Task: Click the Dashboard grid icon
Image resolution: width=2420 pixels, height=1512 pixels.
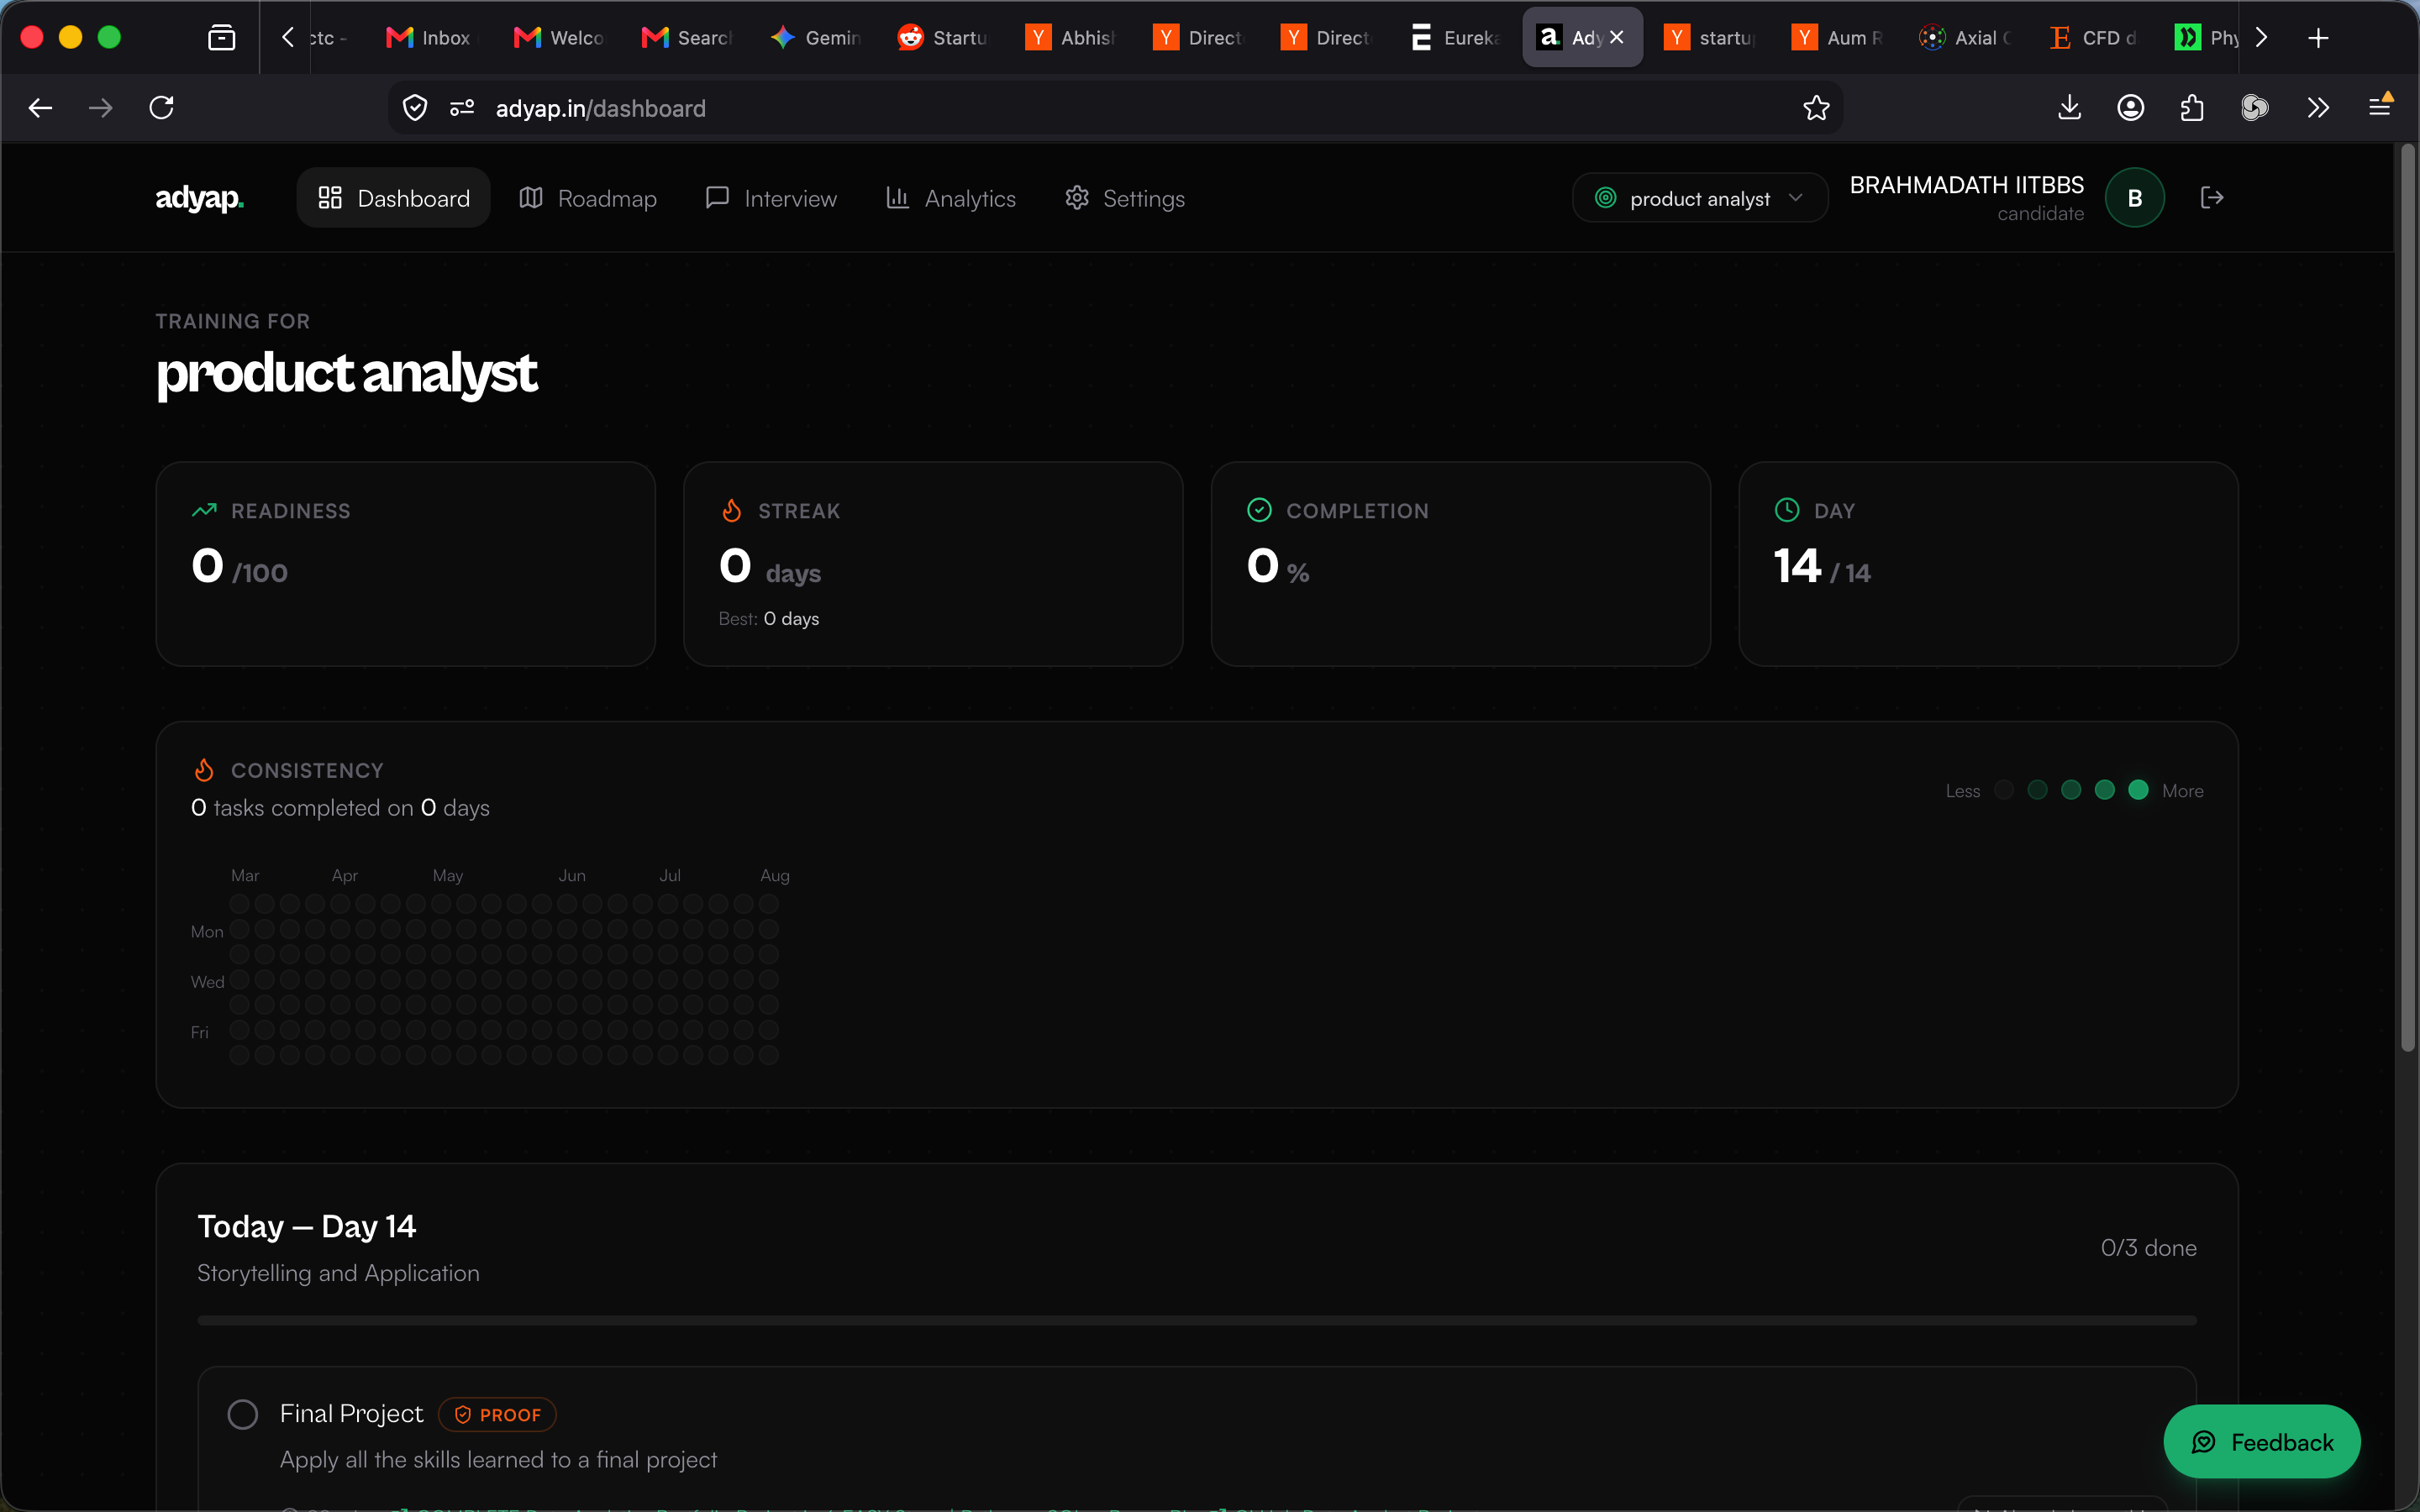Action: [x=330, y=198]
